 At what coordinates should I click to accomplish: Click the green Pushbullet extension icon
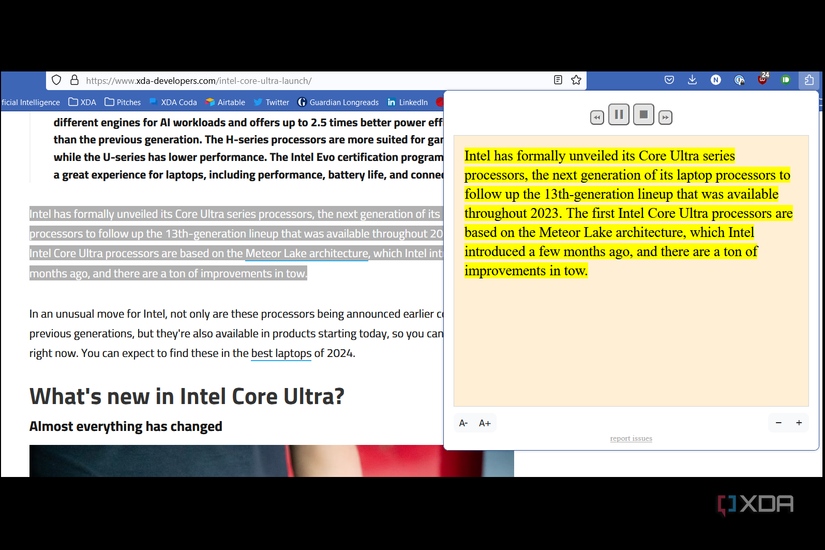786,80
